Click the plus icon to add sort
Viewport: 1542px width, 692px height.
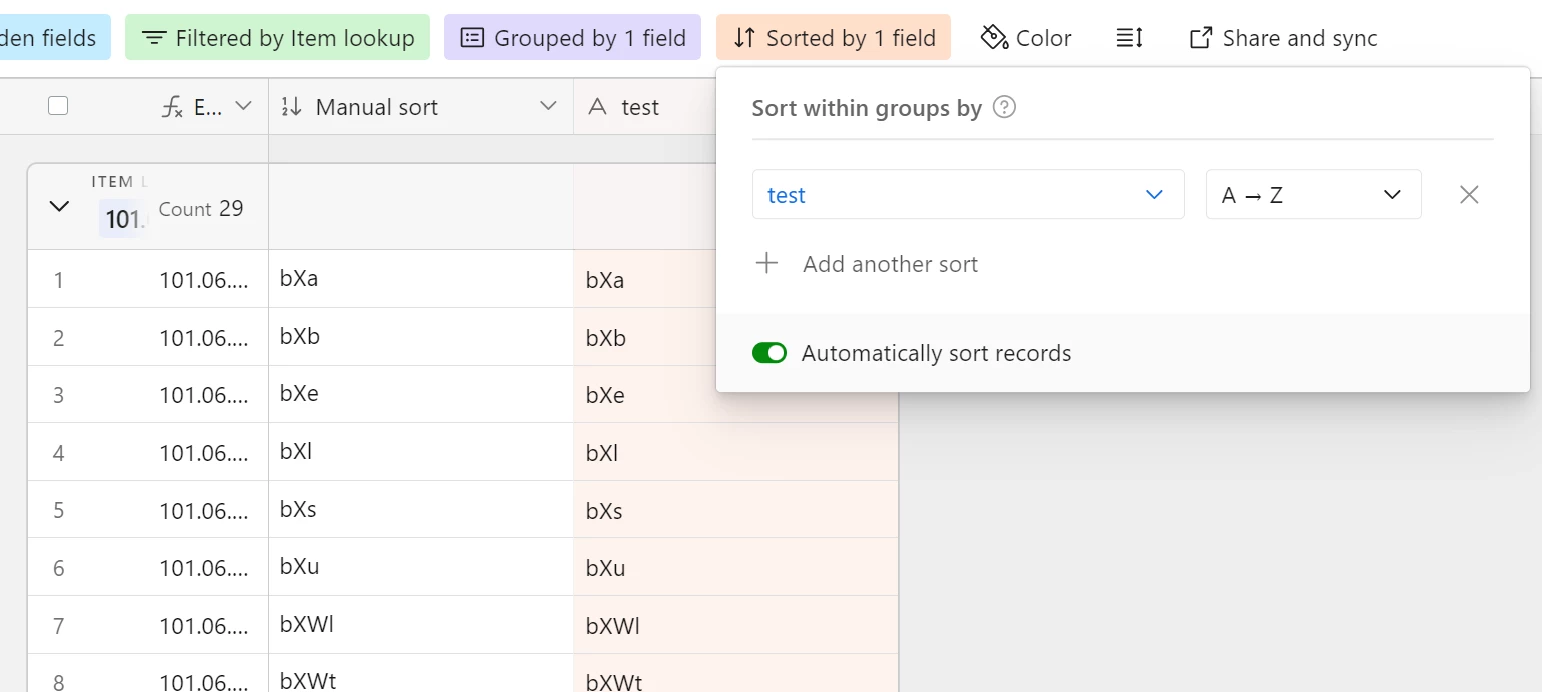point(767,264)
